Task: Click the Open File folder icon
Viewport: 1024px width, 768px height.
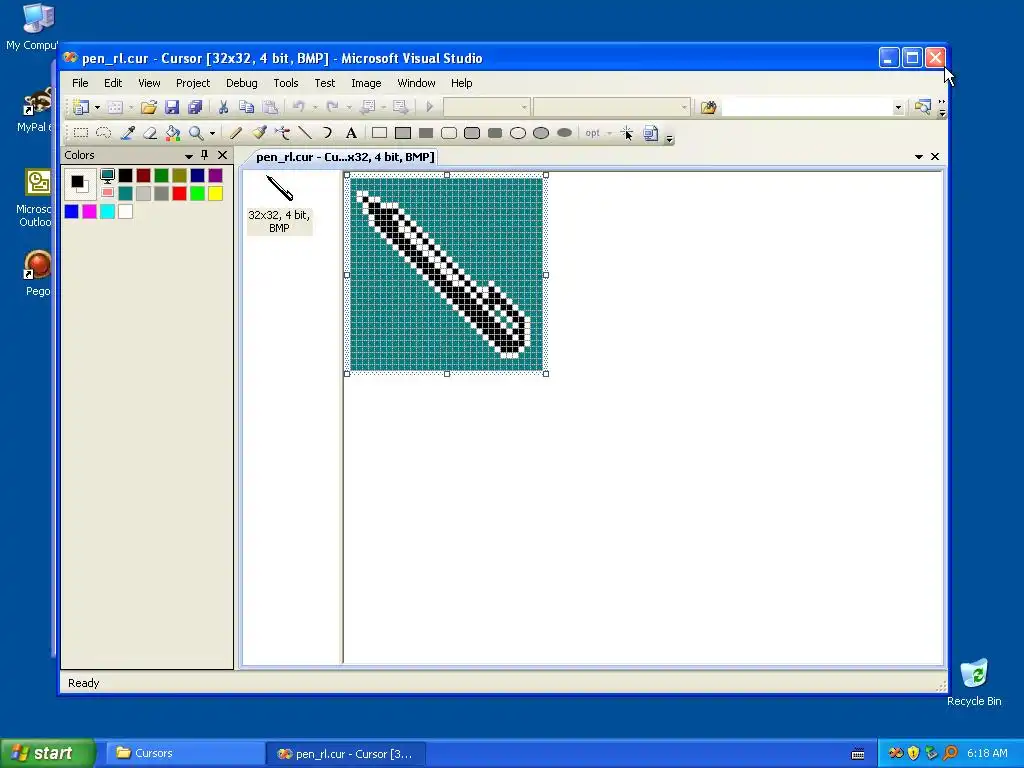Action: (x=149, y=107)
